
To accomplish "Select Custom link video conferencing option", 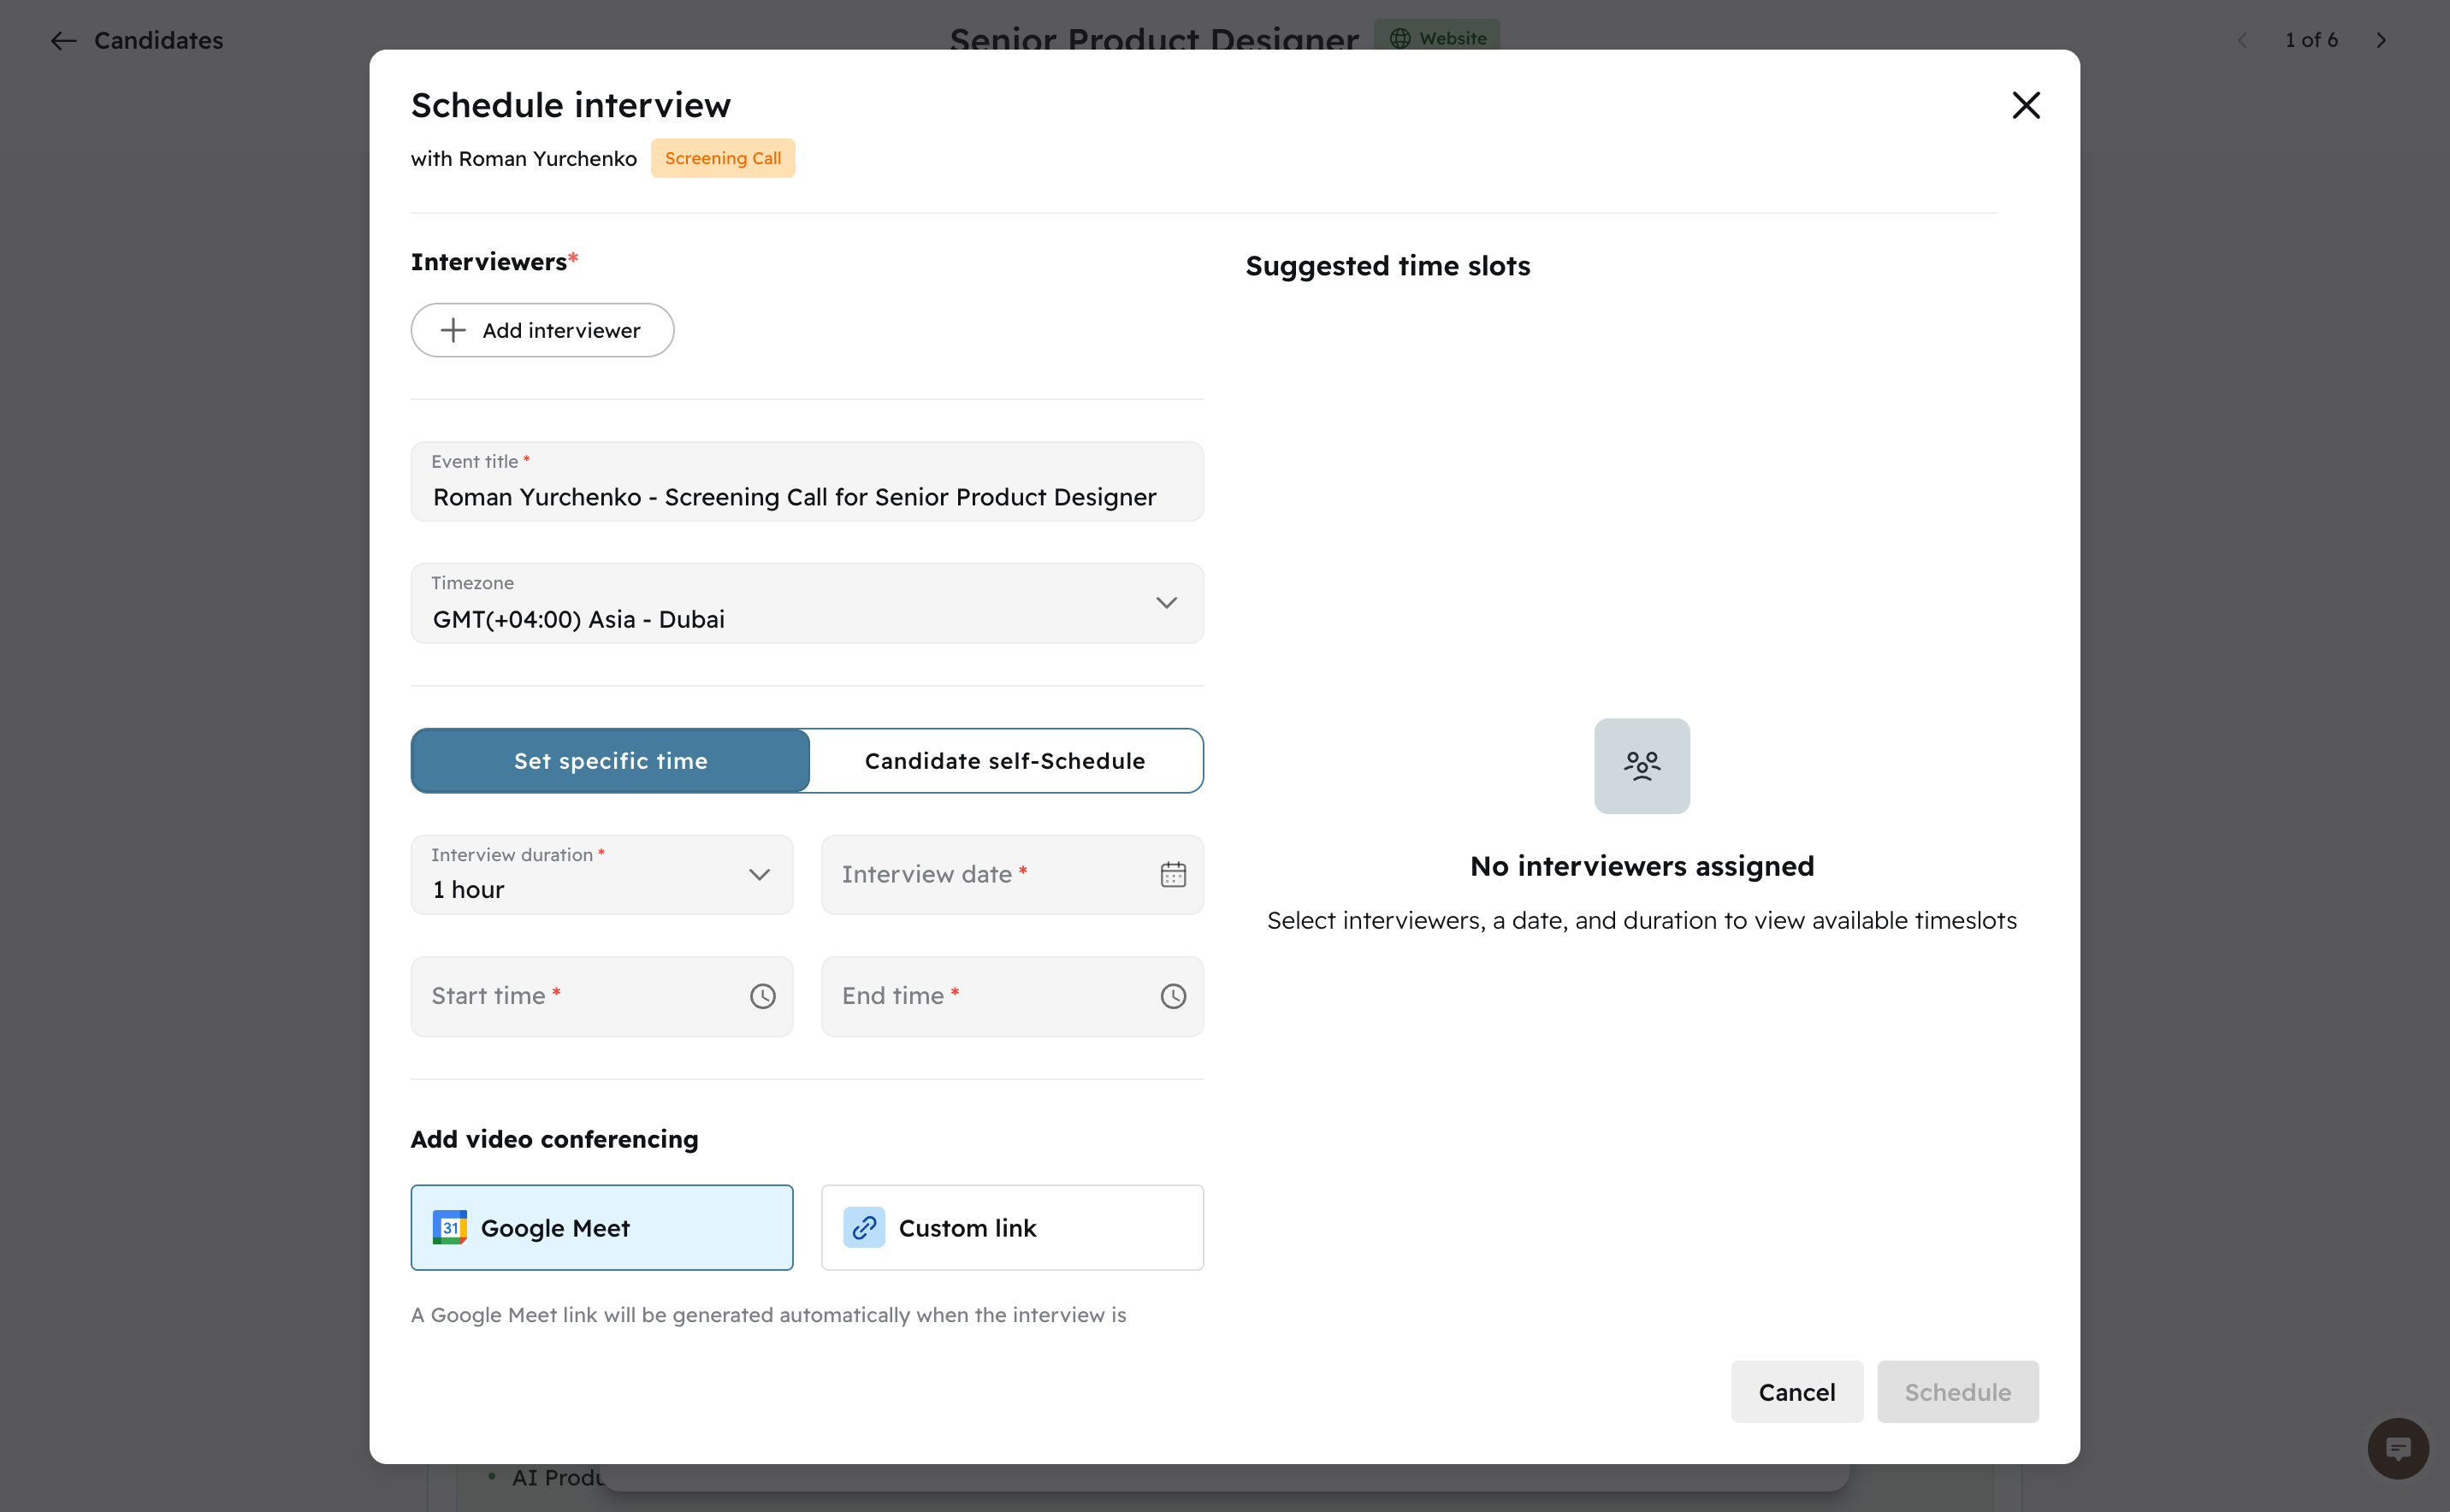I will pyautogui.click(x=1012, y=1227).
